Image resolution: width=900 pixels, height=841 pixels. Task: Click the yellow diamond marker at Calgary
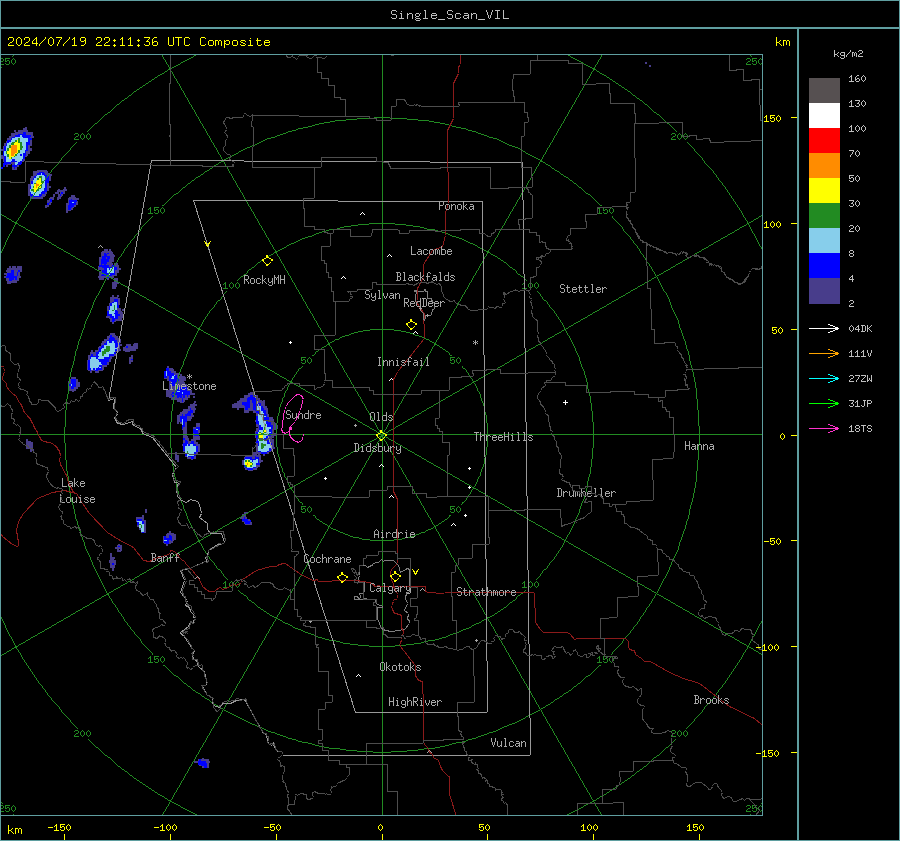[395, 576]
